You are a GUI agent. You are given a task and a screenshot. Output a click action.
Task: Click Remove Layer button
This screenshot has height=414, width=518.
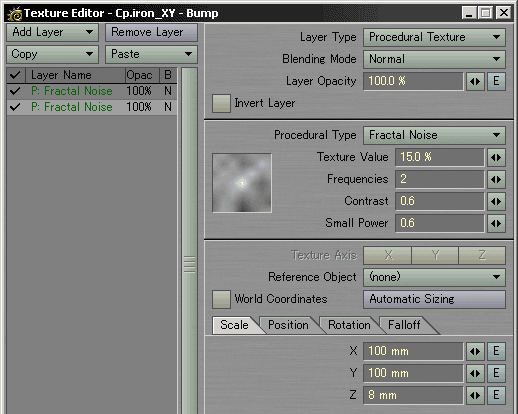[x=152, y=32]
